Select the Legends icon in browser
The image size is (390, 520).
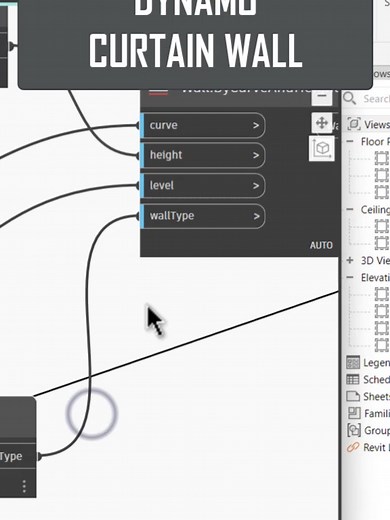coord(353,362)
